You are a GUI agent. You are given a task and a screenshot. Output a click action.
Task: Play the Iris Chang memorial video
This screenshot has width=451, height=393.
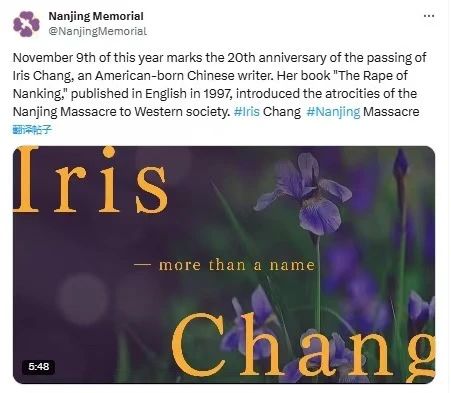tap(224, 265)
